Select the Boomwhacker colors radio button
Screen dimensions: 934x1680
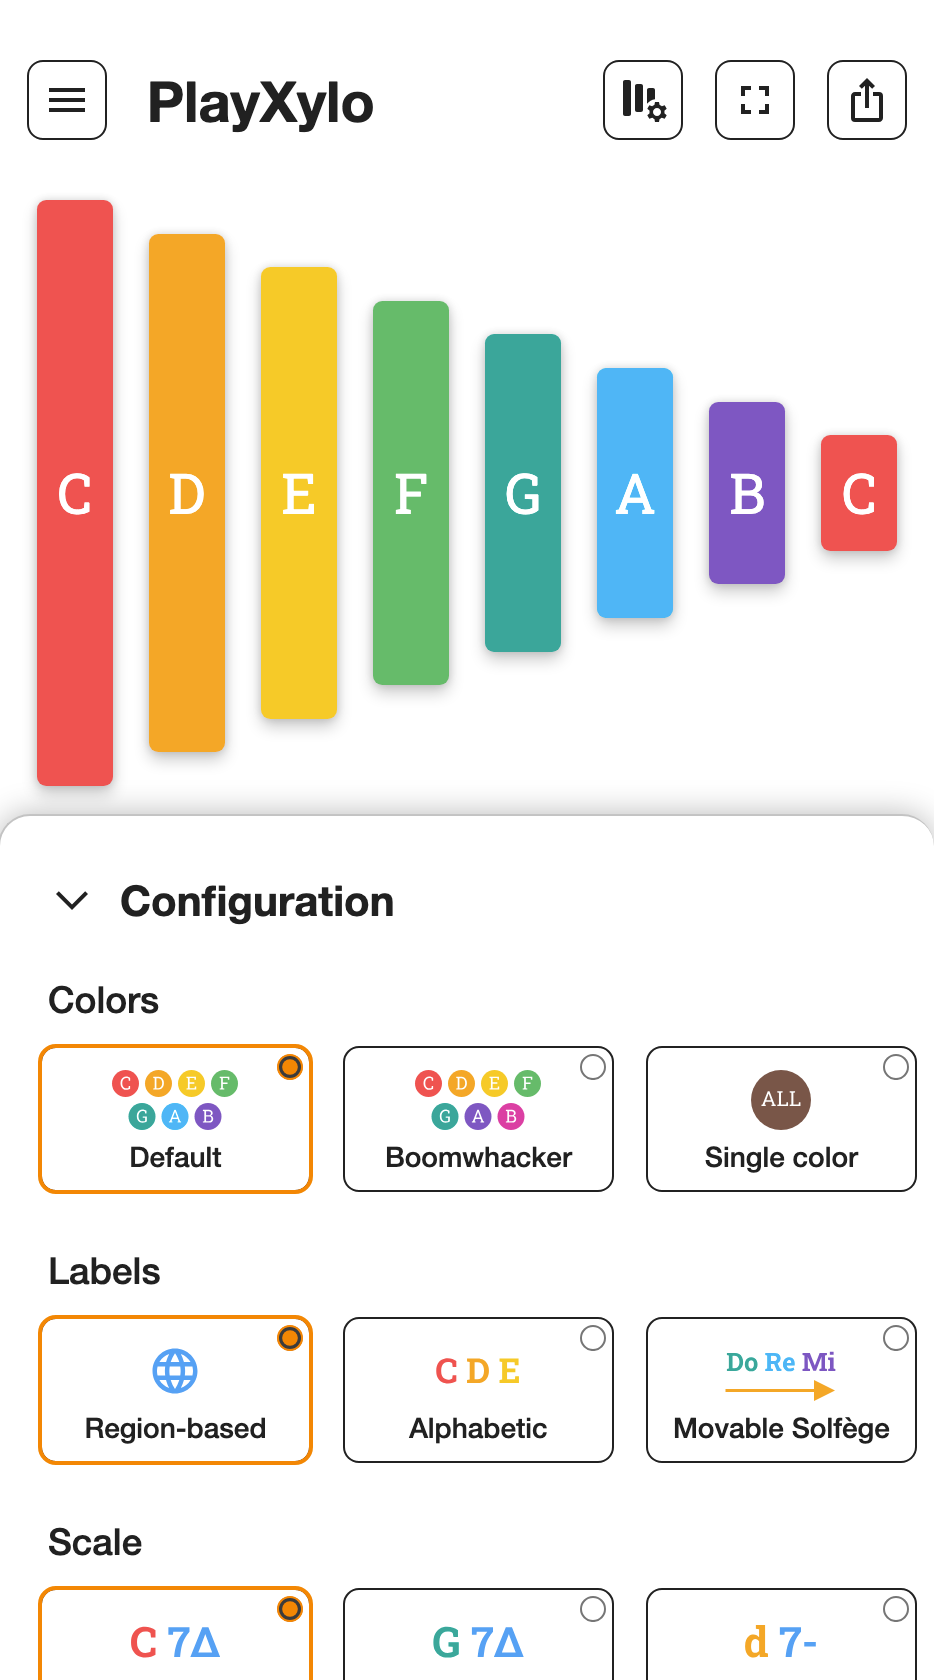tap(593, 1067)
